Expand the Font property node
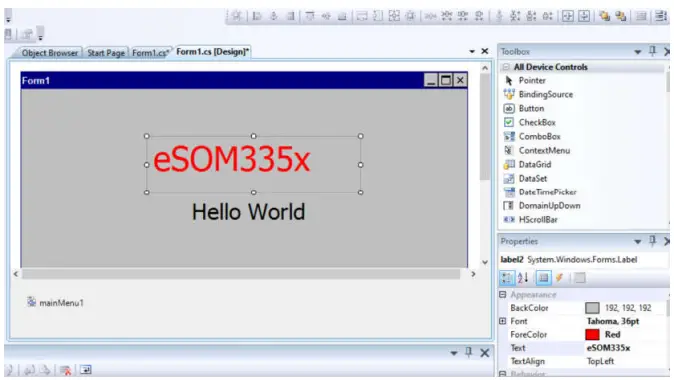The height and width of the screenshot is (380, 674). (x=502, y=321)
